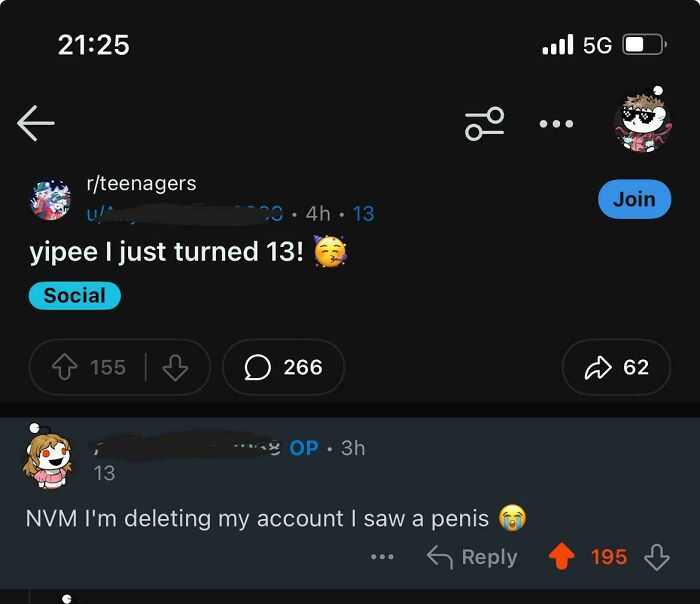Remove upvote on the 195-point comment
The width and height of the screenshot is (700, 604).
click(x=562, y=557)
